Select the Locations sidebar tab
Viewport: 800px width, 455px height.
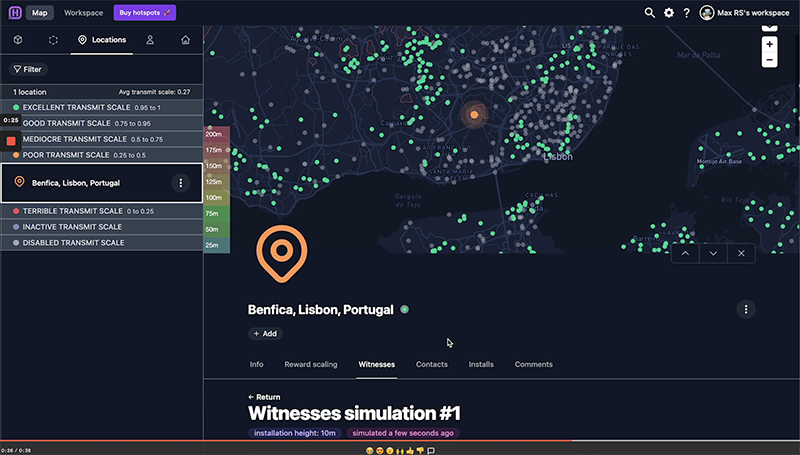point(102,40)
